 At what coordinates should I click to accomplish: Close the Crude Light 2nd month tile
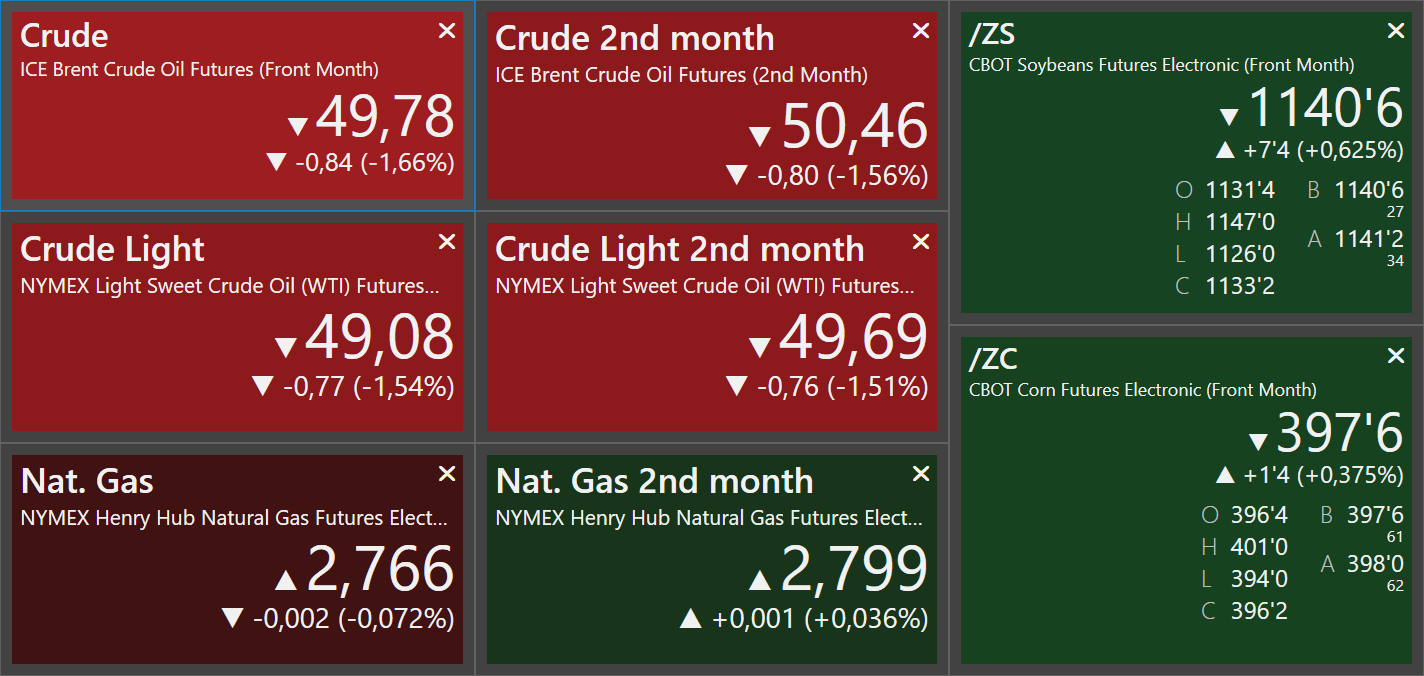[921, 242]
